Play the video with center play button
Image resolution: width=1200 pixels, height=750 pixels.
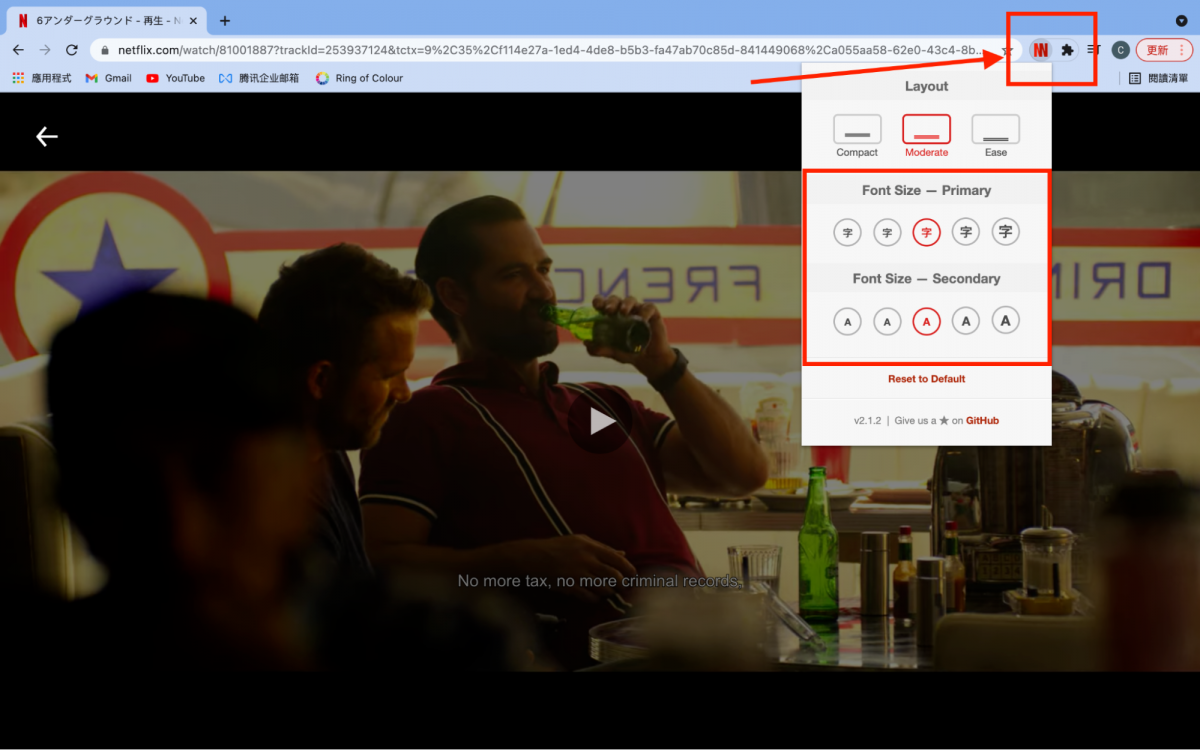(600, 421)
